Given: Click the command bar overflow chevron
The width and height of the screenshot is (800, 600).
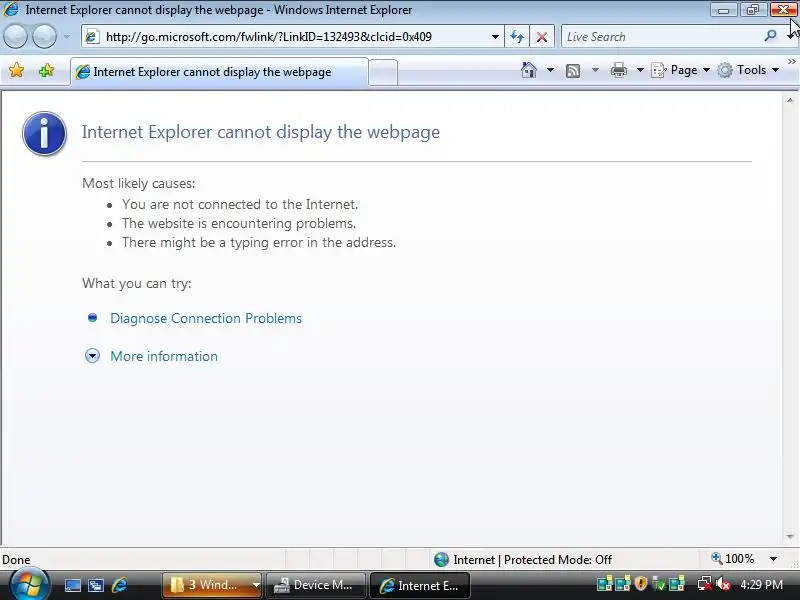Looking at the screenshot, I should pos(791,62).
